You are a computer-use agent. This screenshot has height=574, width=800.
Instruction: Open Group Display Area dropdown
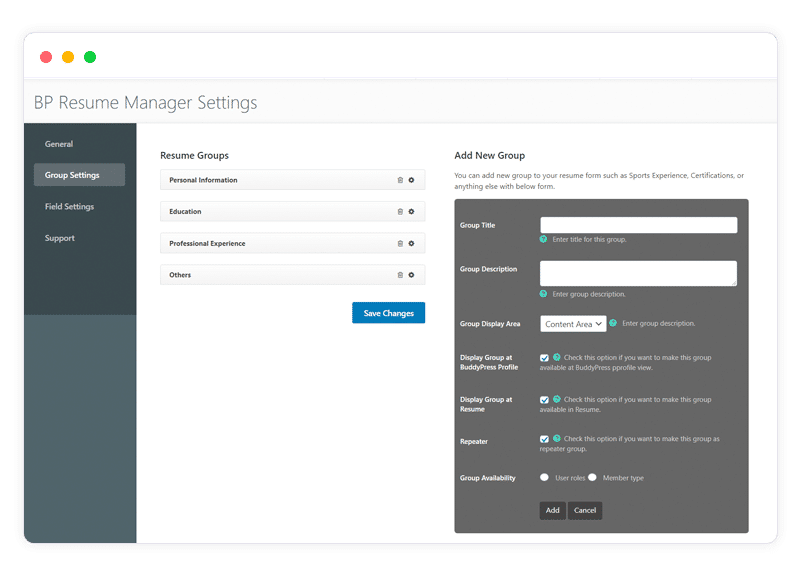pyautogui.click(x=573, y=324)
